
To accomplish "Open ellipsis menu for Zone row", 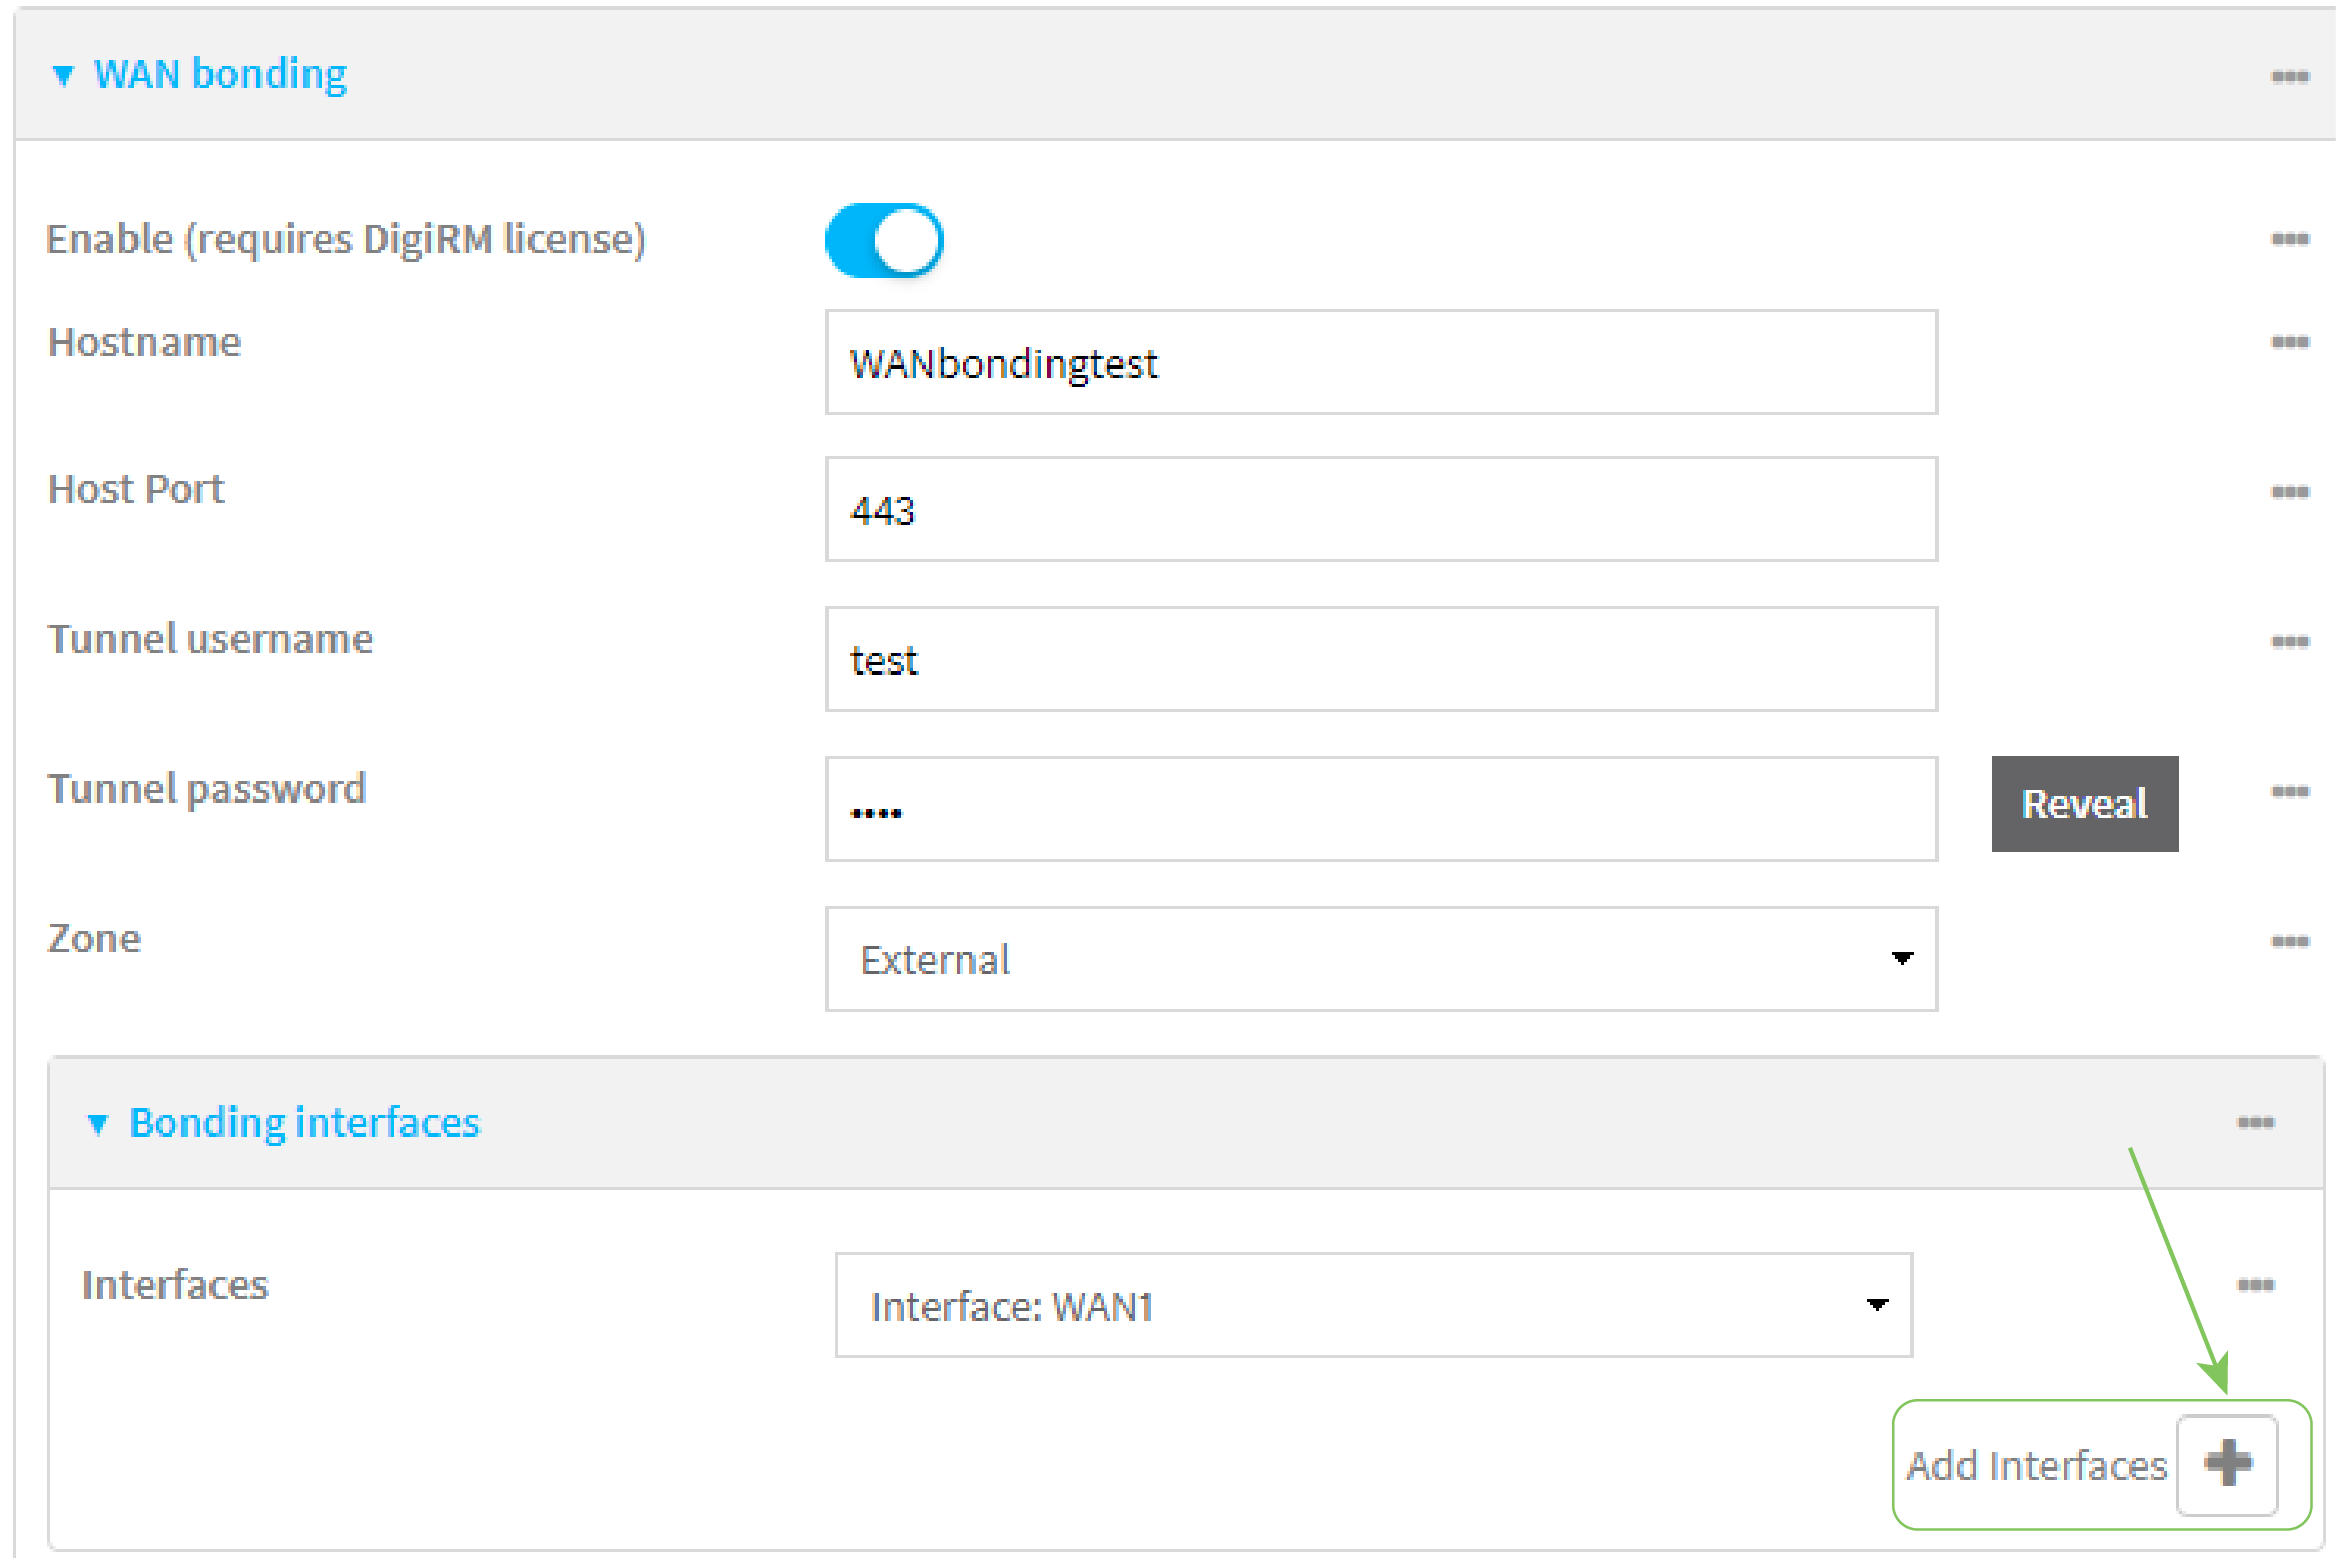I will tap(2289, 941).
